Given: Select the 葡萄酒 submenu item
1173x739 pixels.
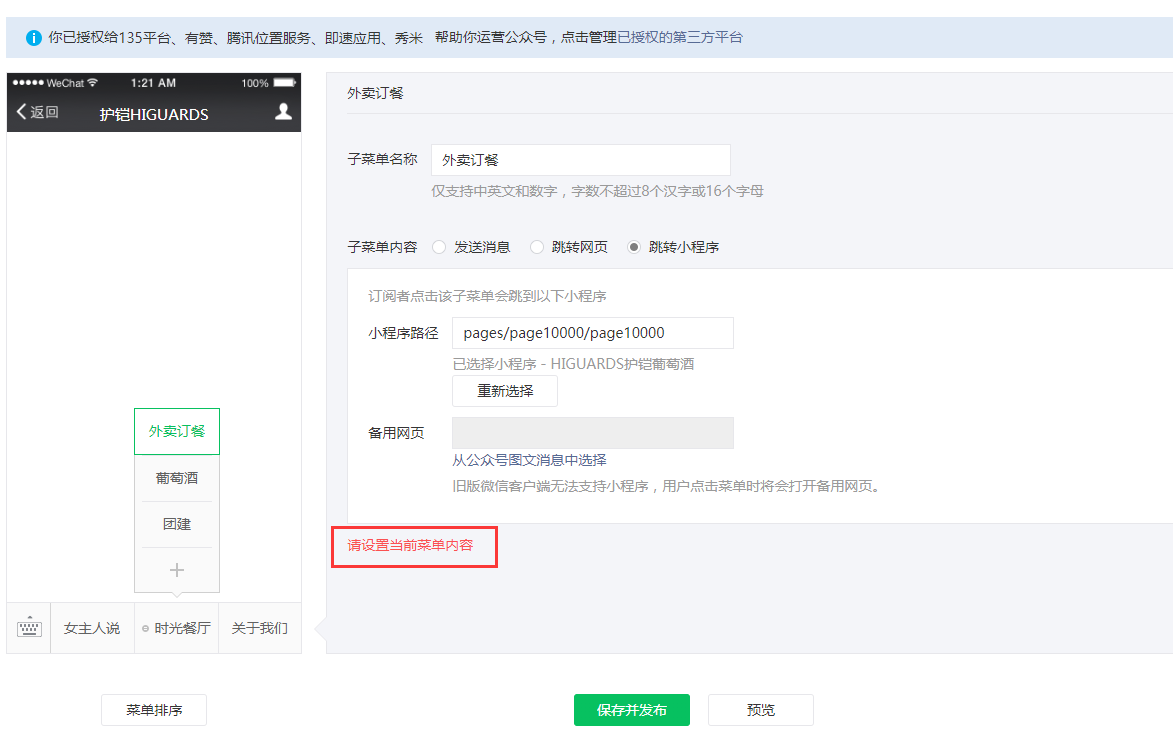Looking at the screenshot, I should pyautogui.click(x=177, y=478).
